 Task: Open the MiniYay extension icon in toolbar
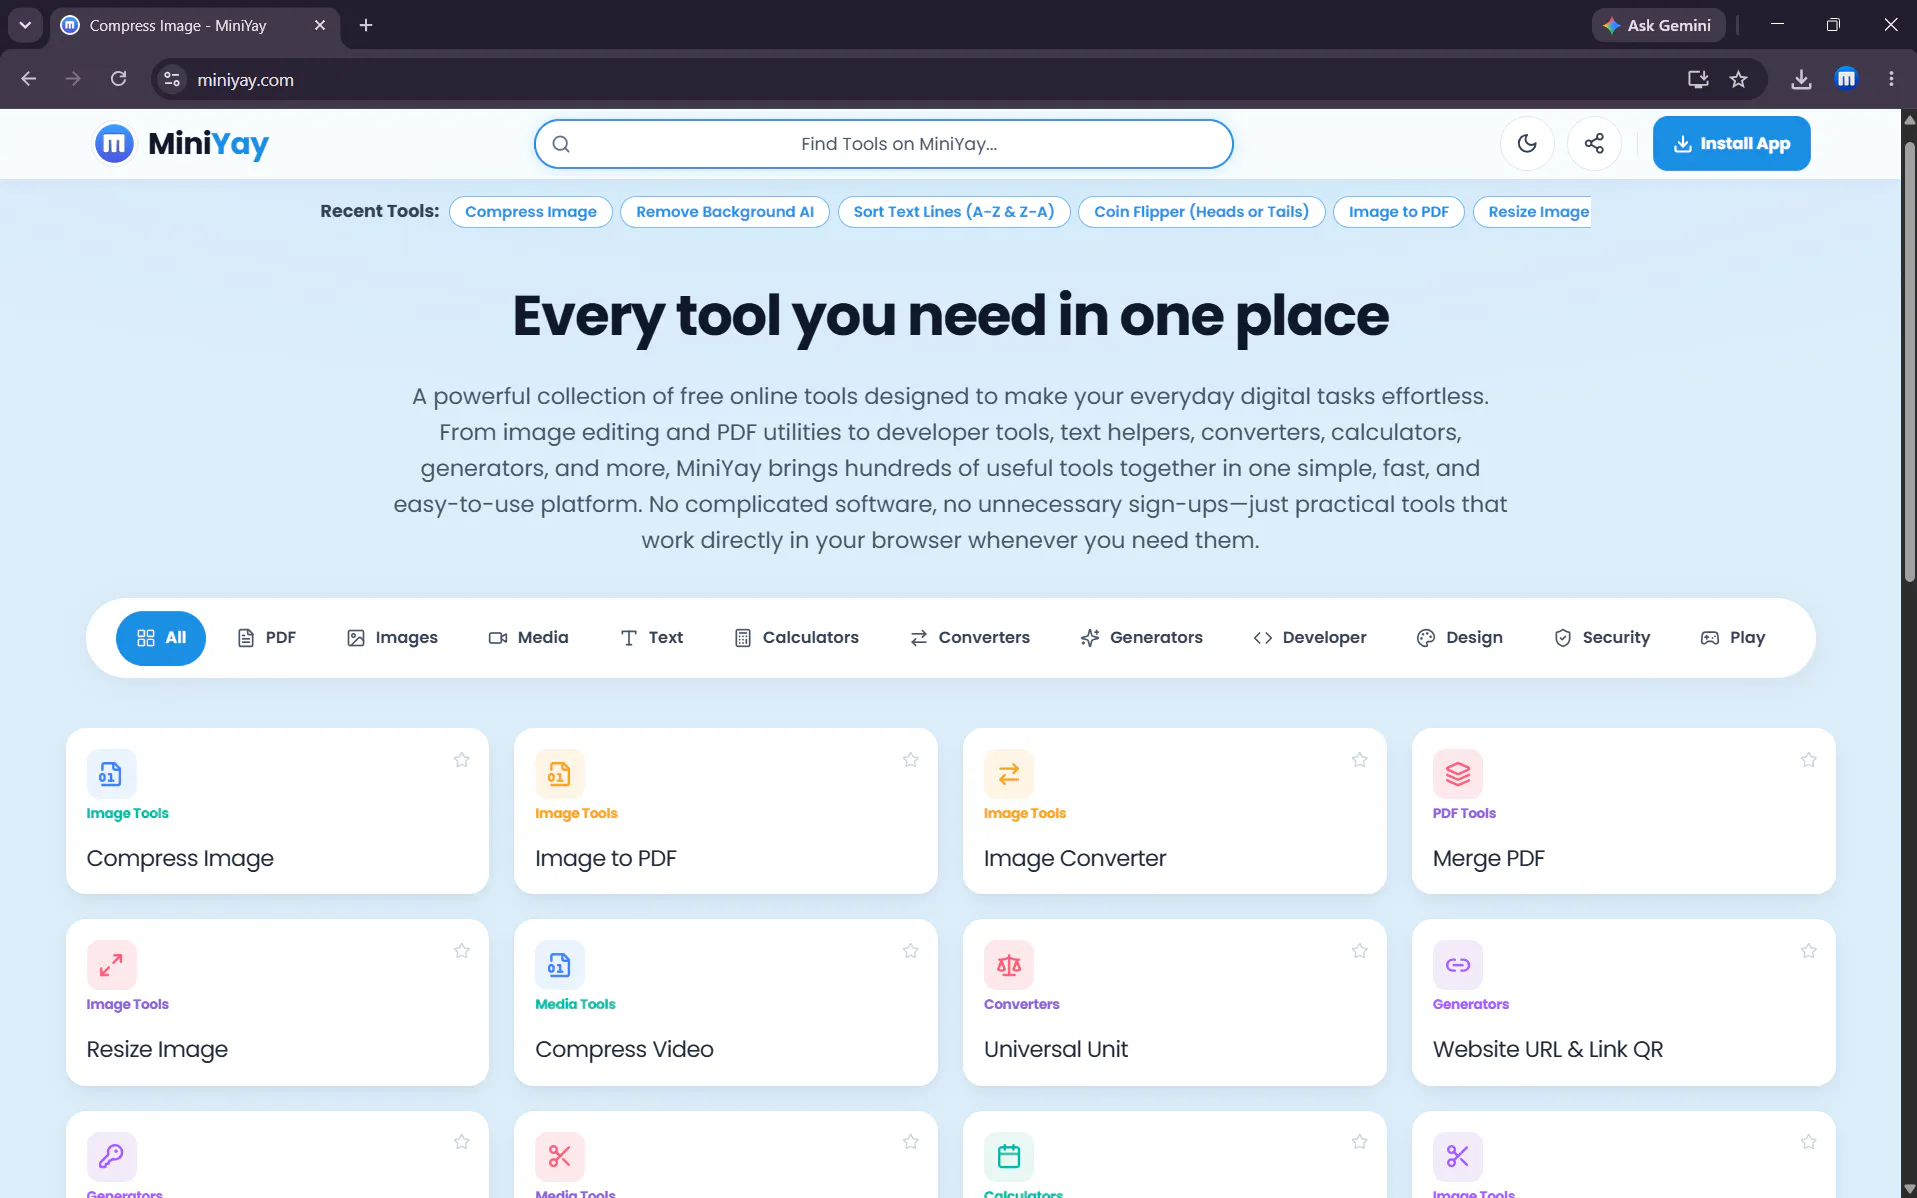[x=1846, y=79]
